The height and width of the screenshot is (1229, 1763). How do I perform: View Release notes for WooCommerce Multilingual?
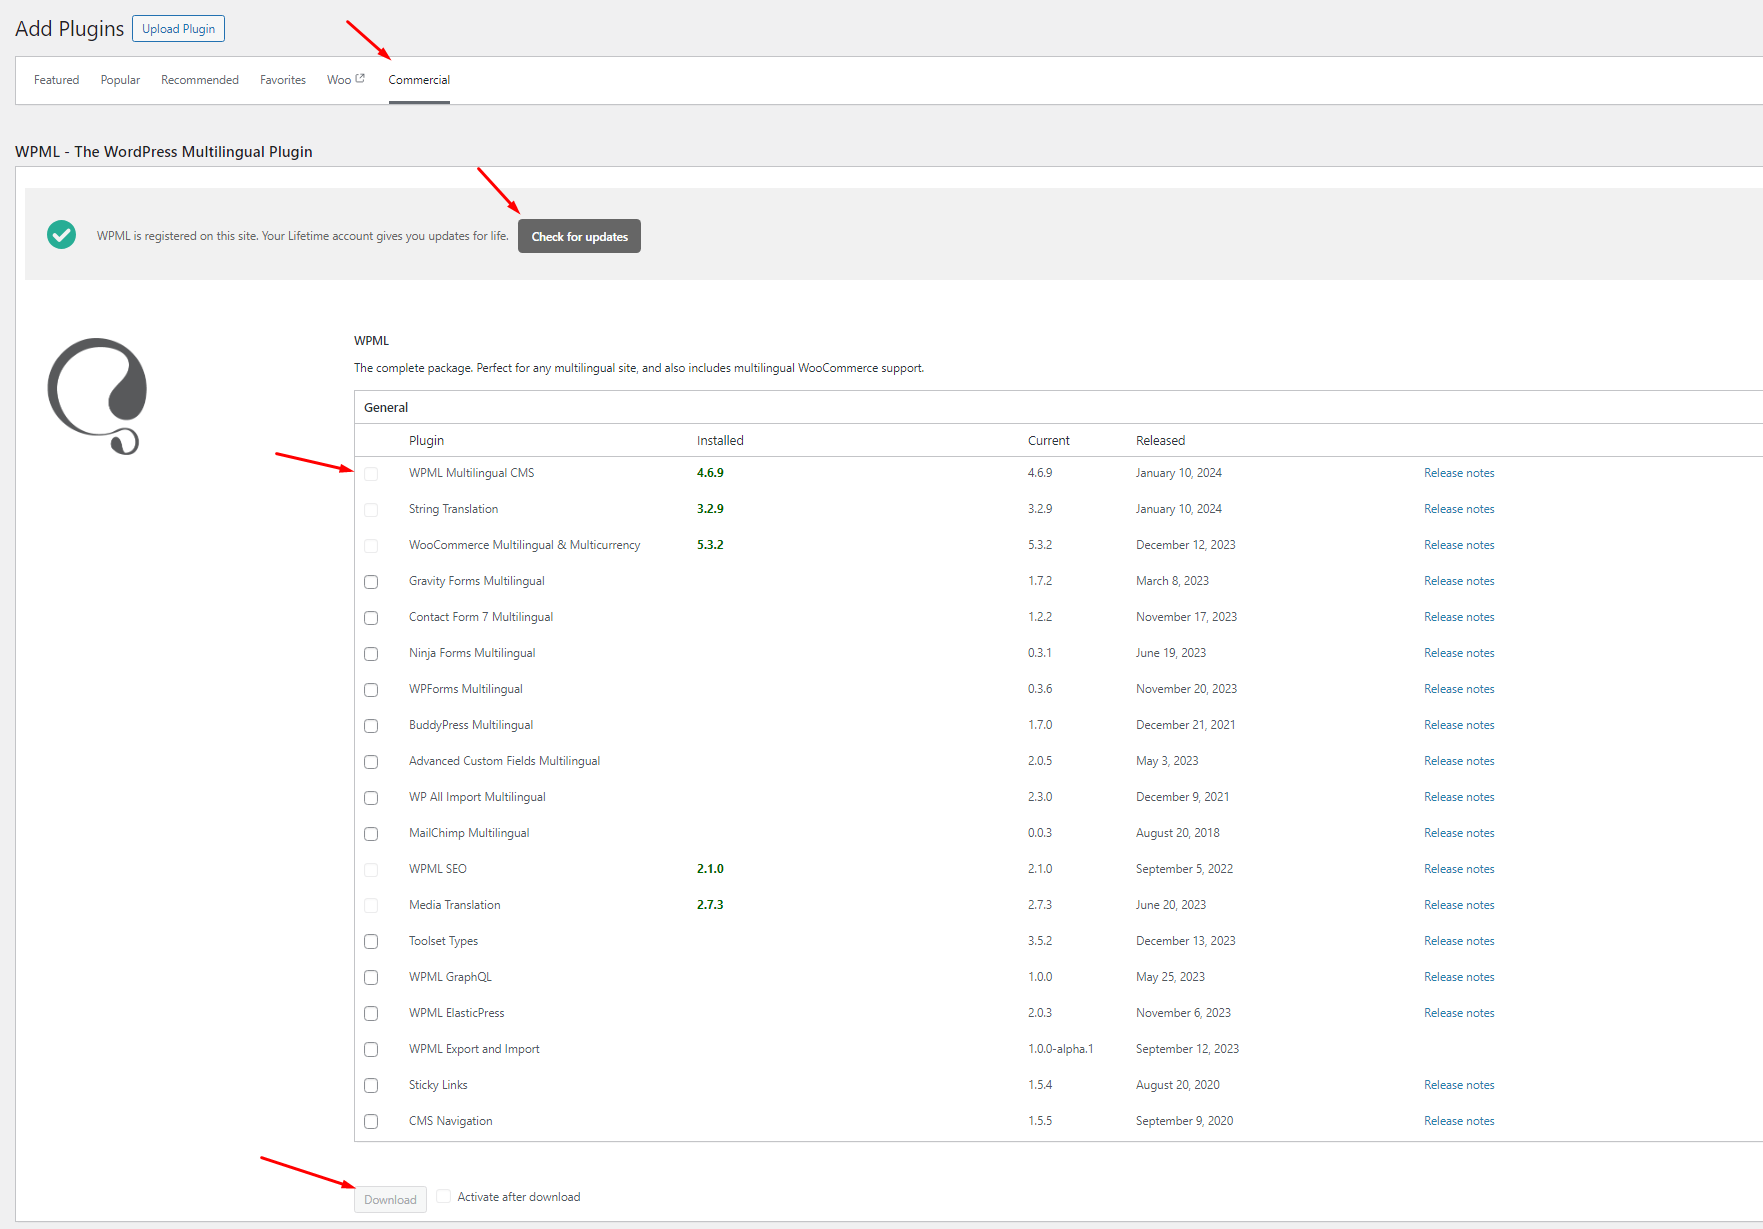pyautogui.click(x=1459, y=545)
